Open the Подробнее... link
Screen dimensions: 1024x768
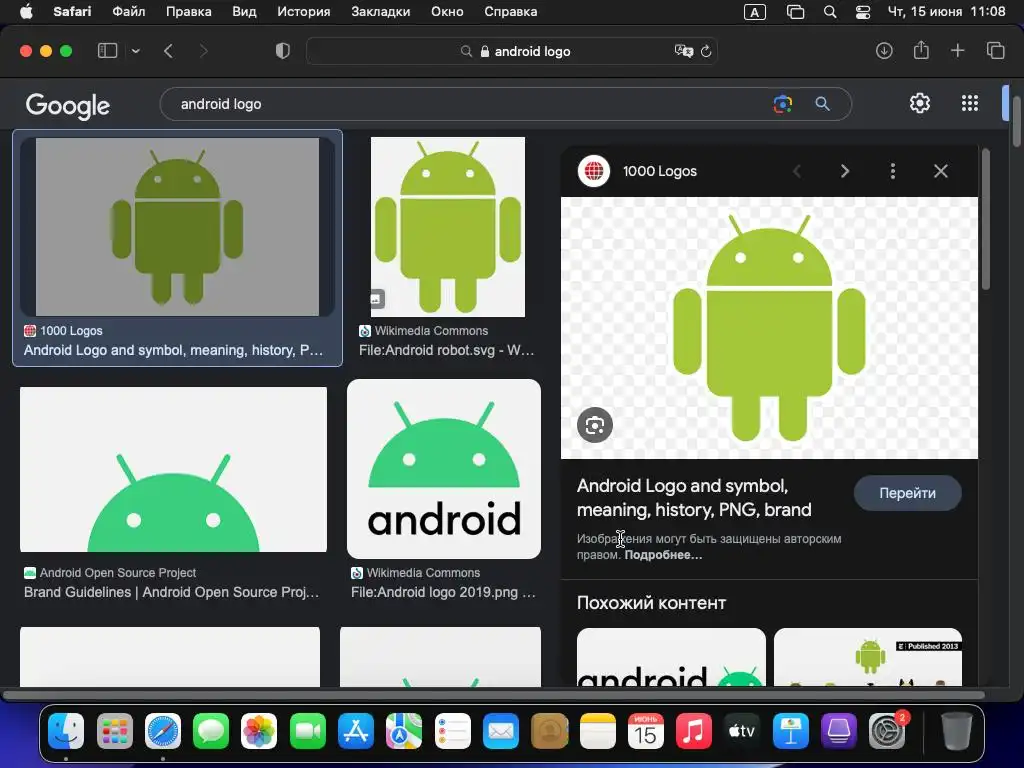click(663, 554)
